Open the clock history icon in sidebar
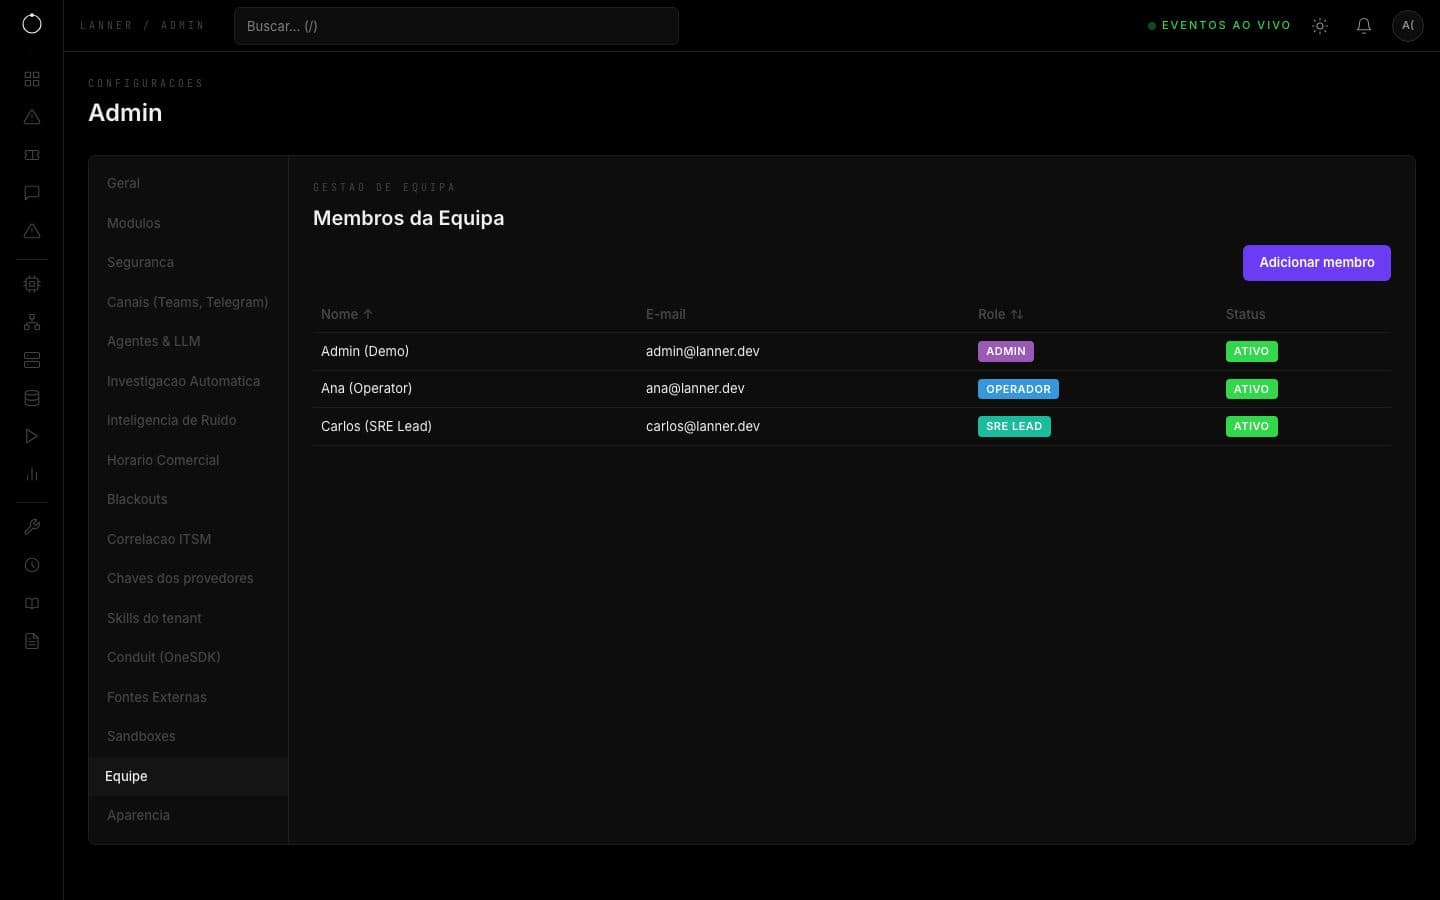Image resolution: width=1440 pixels, height=900 pixels. pyautogui.click(x=32, y=565)
